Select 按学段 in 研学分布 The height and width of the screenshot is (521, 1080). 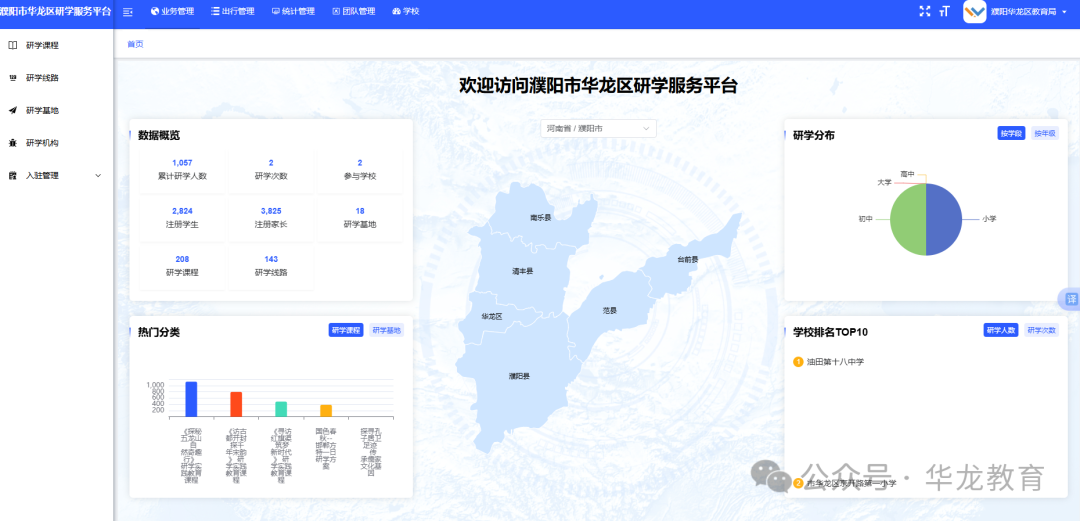pyautogui.click(x=1012, y=134)
